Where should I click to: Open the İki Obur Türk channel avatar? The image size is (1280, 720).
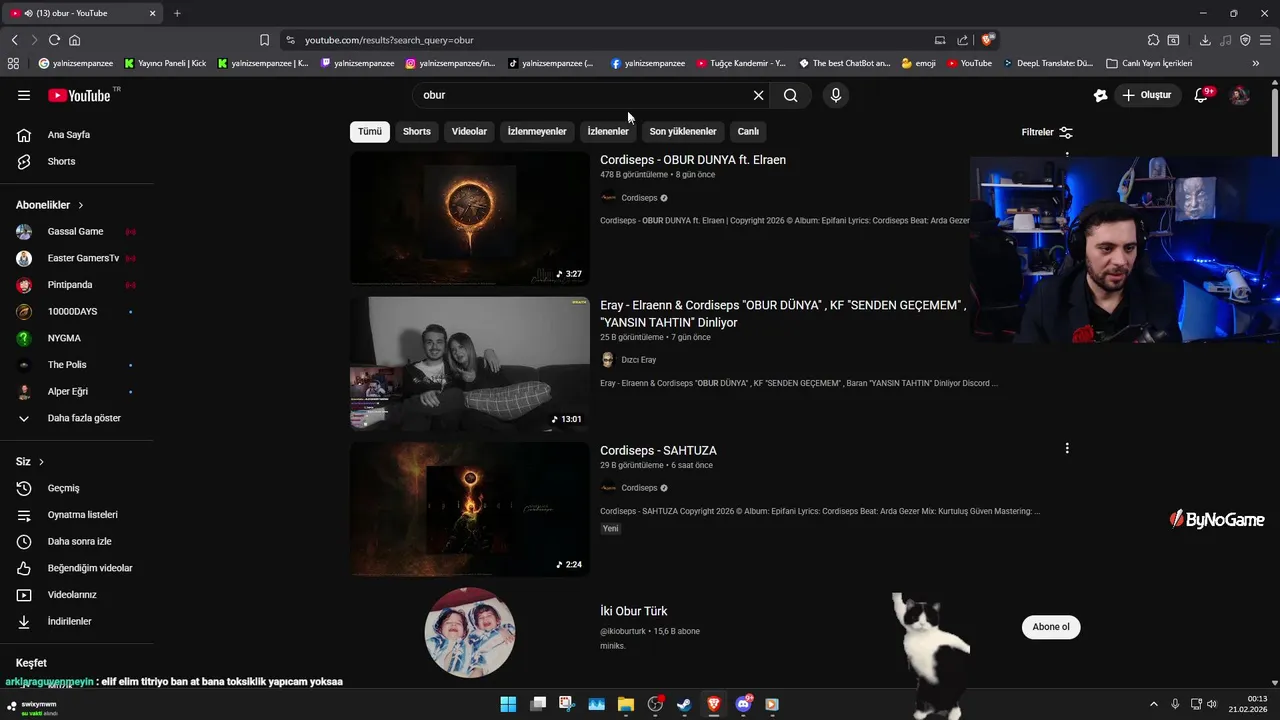(470, 632)
